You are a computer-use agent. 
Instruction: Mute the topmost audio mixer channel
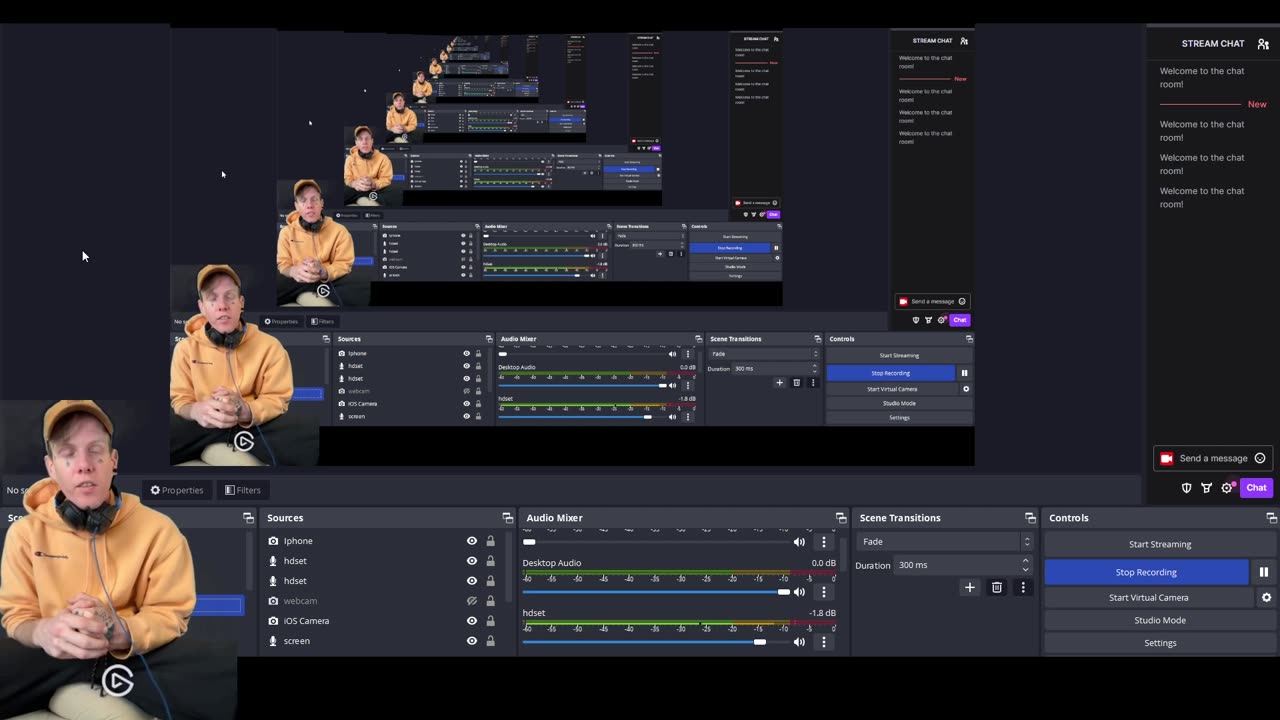tap(799, 542)
